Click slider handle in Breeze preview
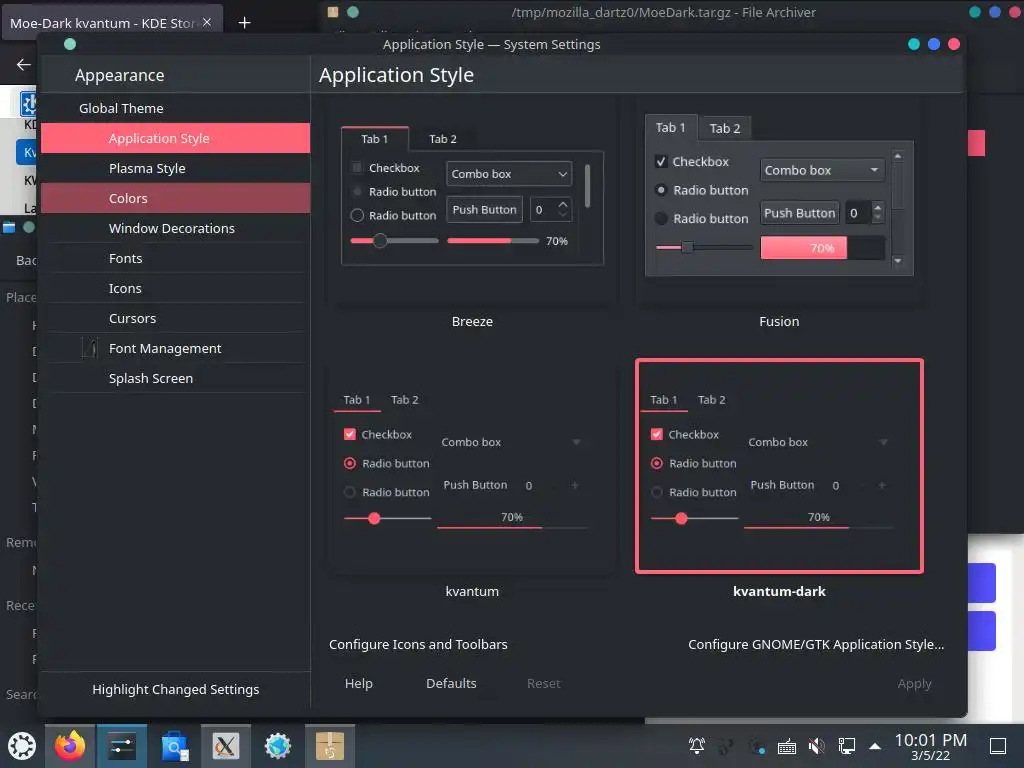 [380, 241]
